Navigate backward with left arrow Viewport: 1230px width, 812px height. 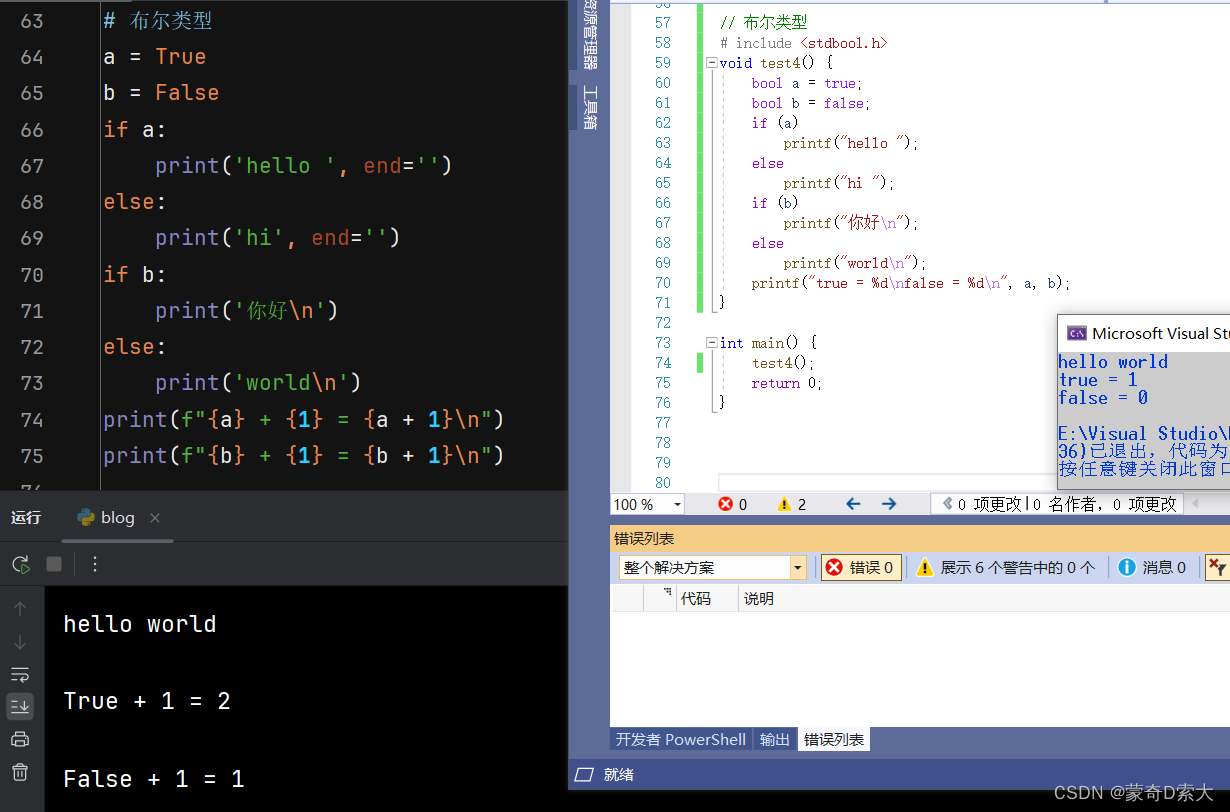[853, 504]
